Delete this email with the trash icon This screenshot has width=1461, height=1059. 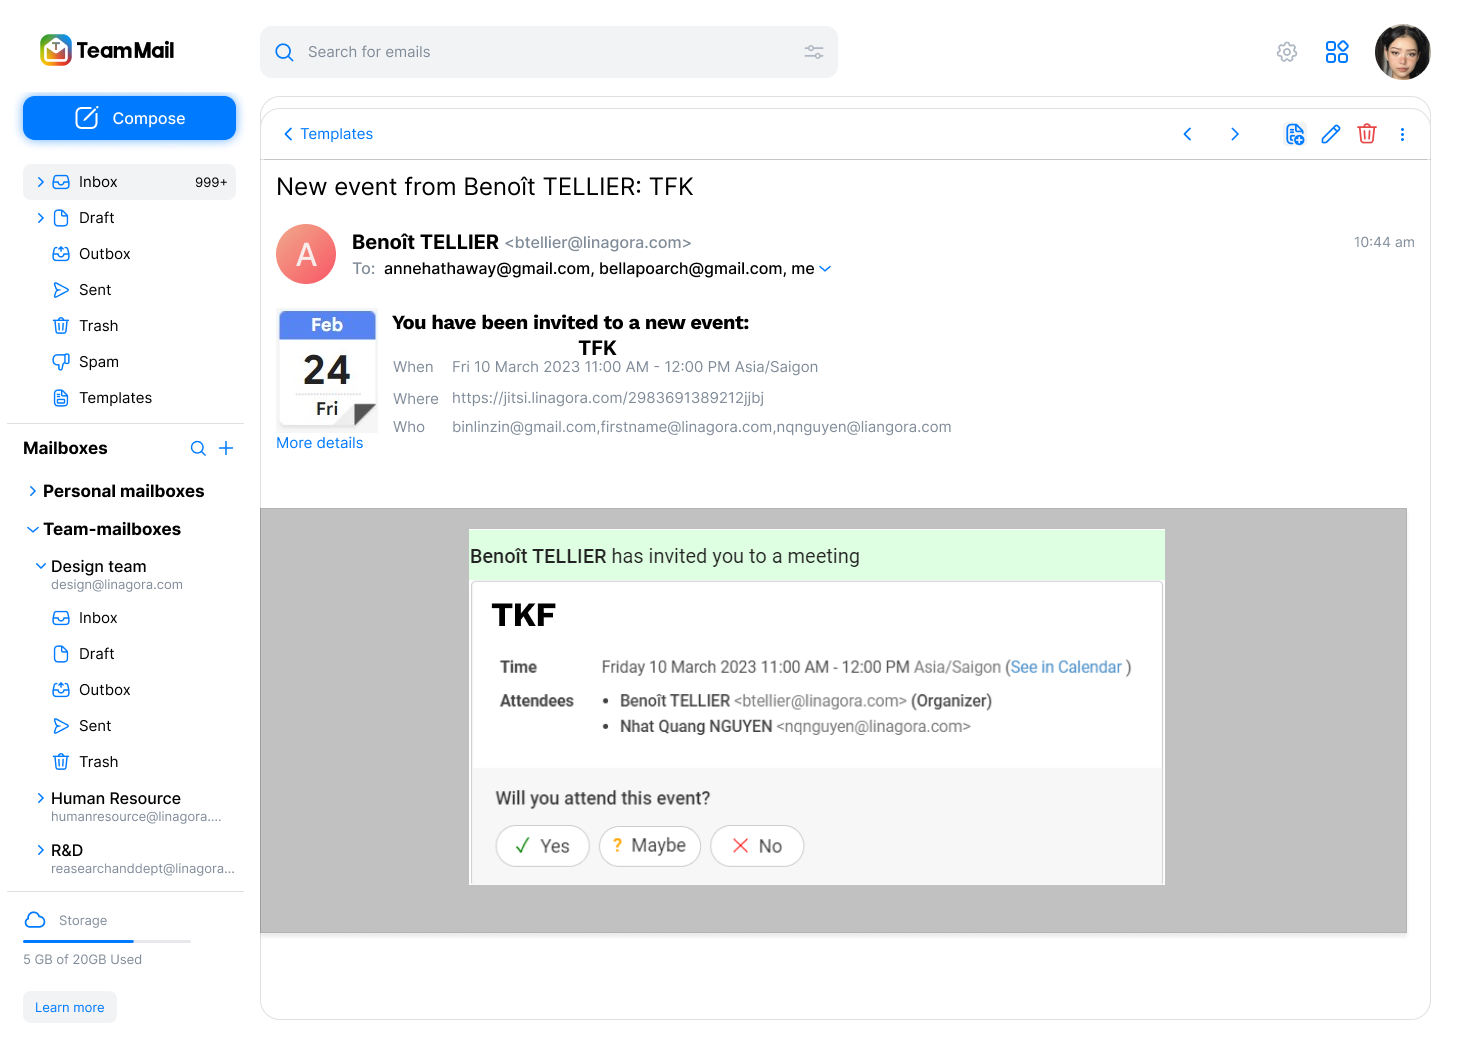1367,133
